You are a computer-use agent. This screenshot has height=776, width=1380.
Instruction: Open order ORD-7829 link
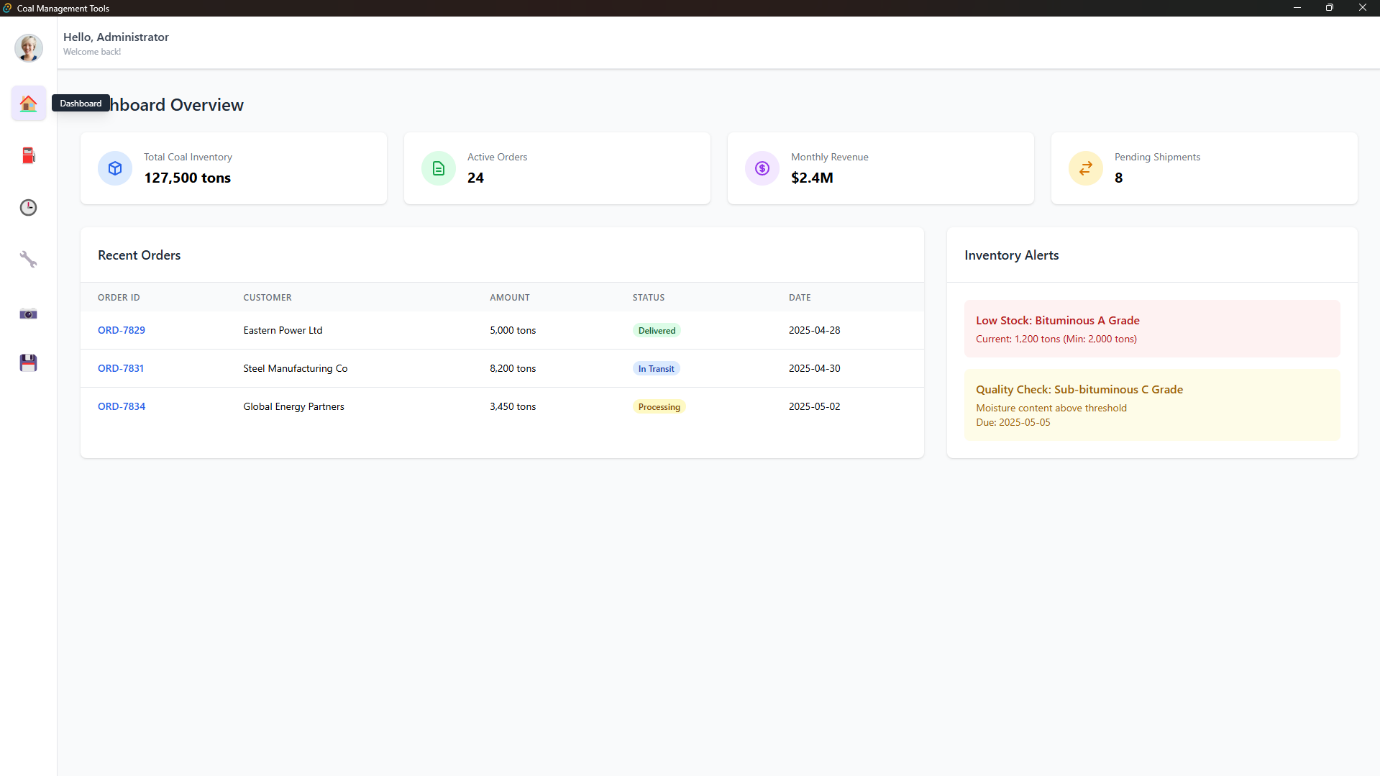click(121, 330)
